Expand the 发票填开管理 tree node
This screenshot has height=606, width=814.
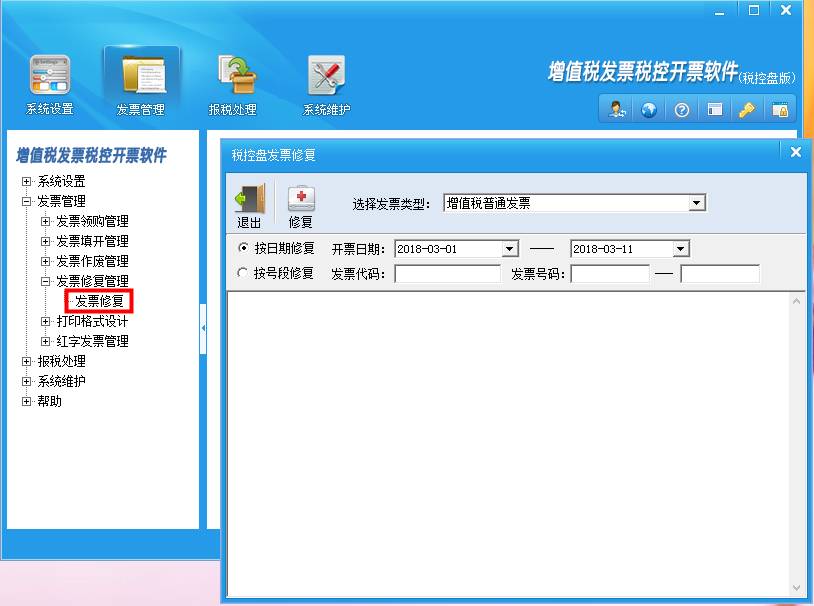pyautogui.click(x=46, y=241)
